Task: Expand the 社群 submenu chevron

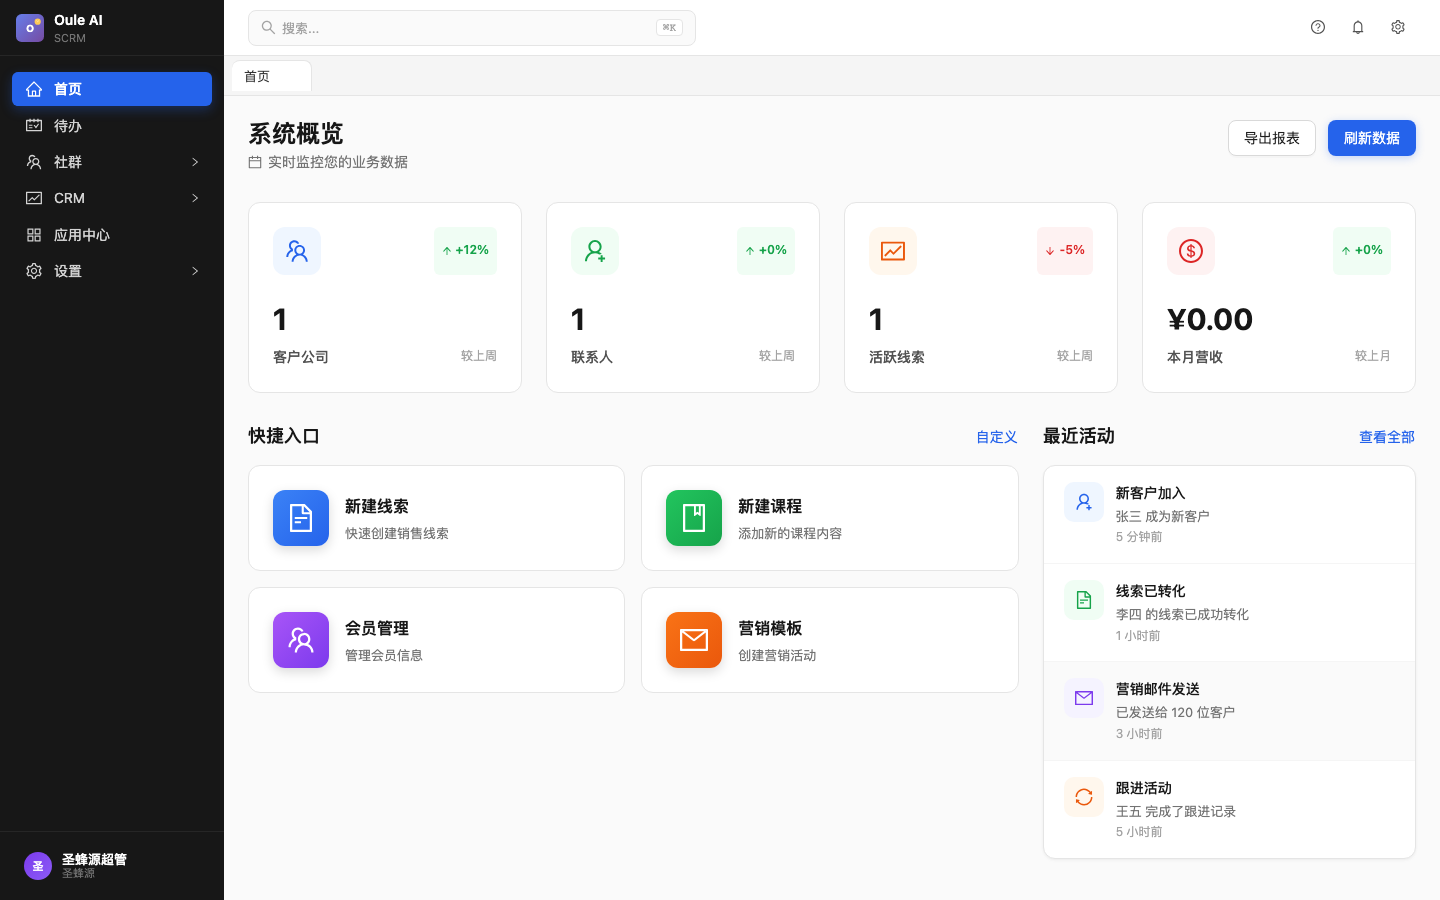Action: pos(195,162)
